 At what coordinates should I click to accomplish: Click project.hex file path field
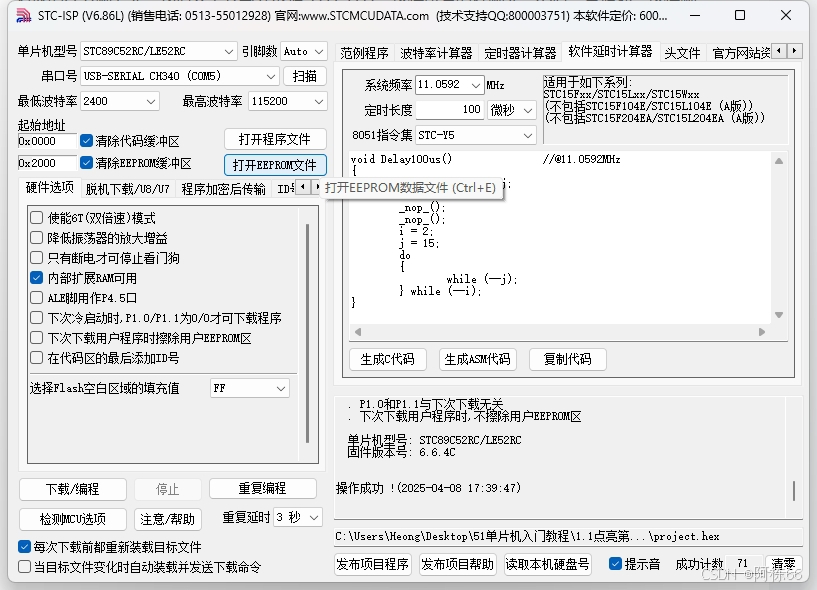[568, 536]
